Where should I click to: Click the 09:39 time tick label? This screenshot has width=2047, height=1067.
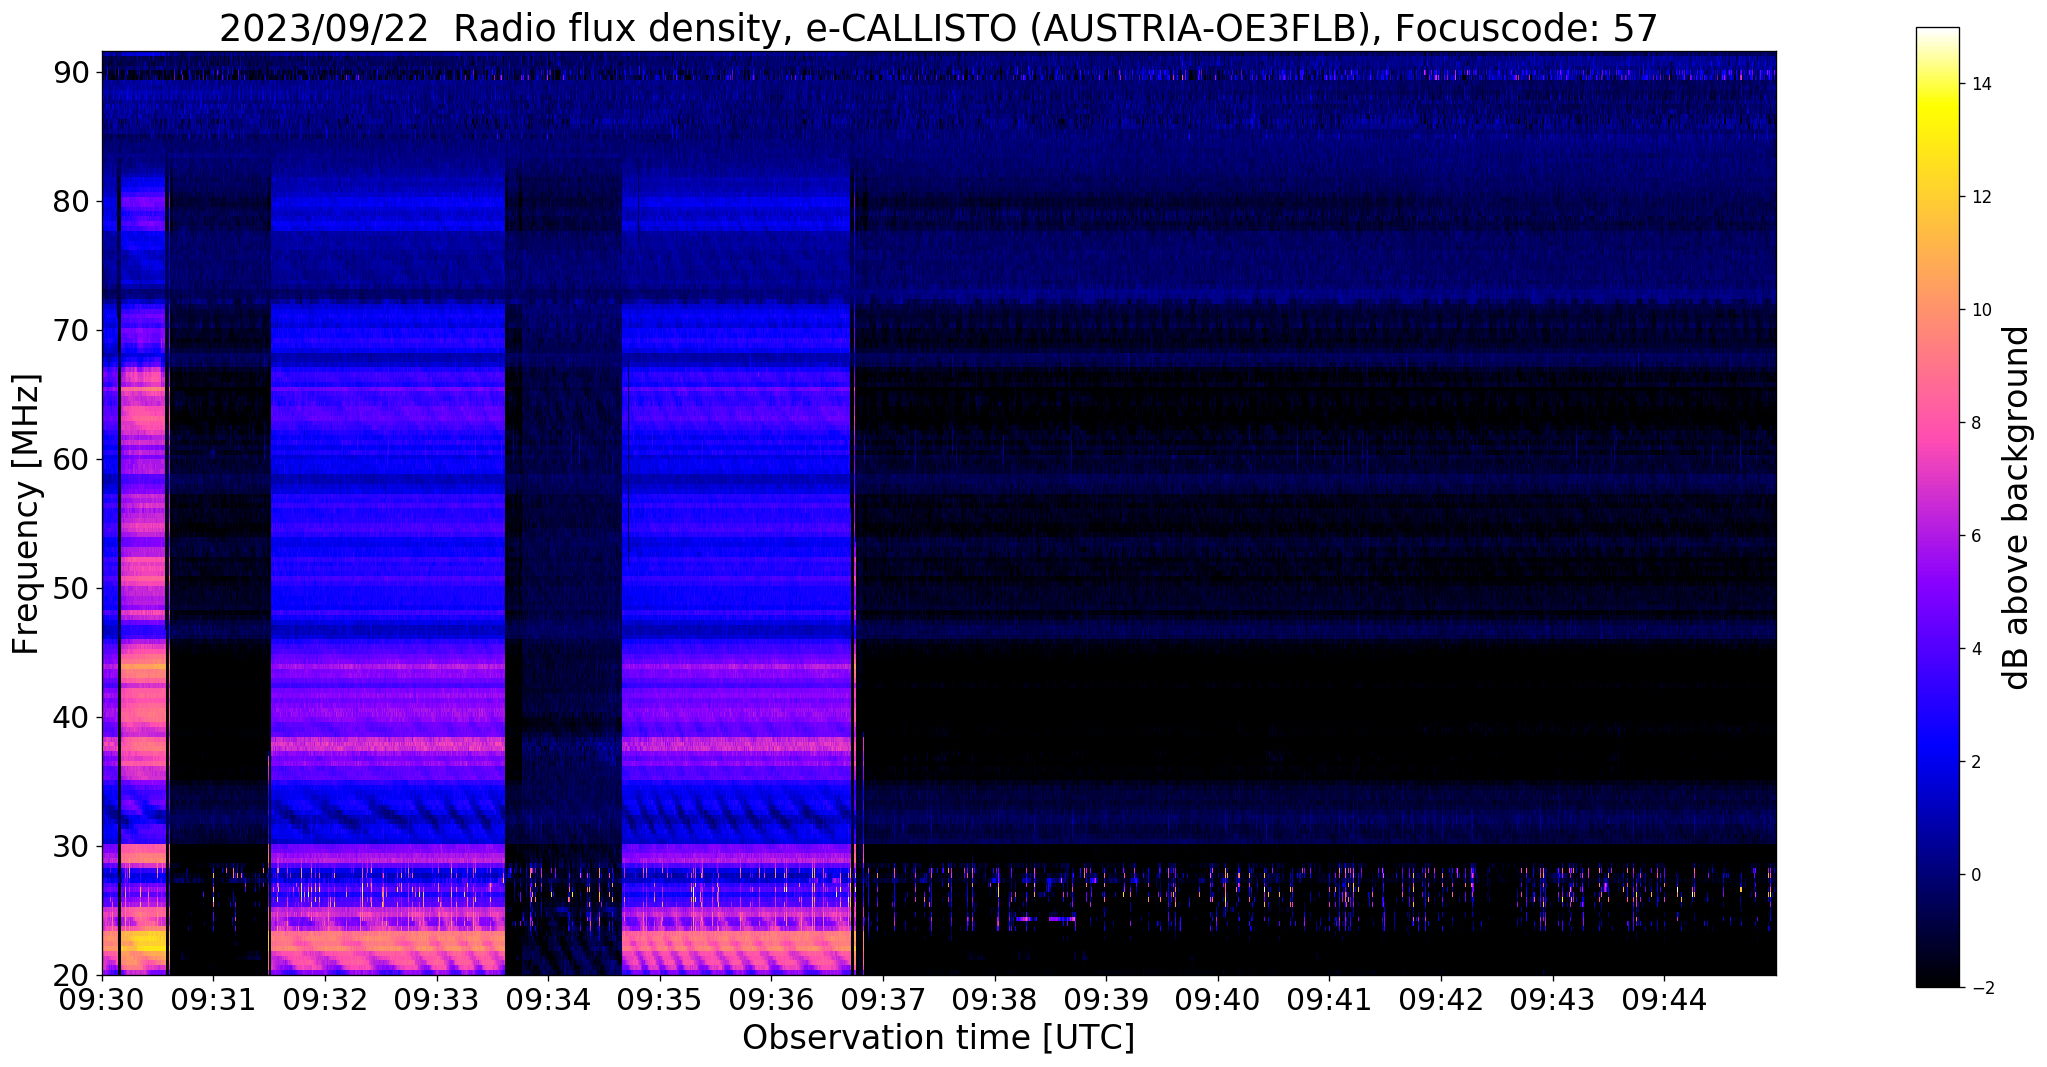[x=1106, y=998]
